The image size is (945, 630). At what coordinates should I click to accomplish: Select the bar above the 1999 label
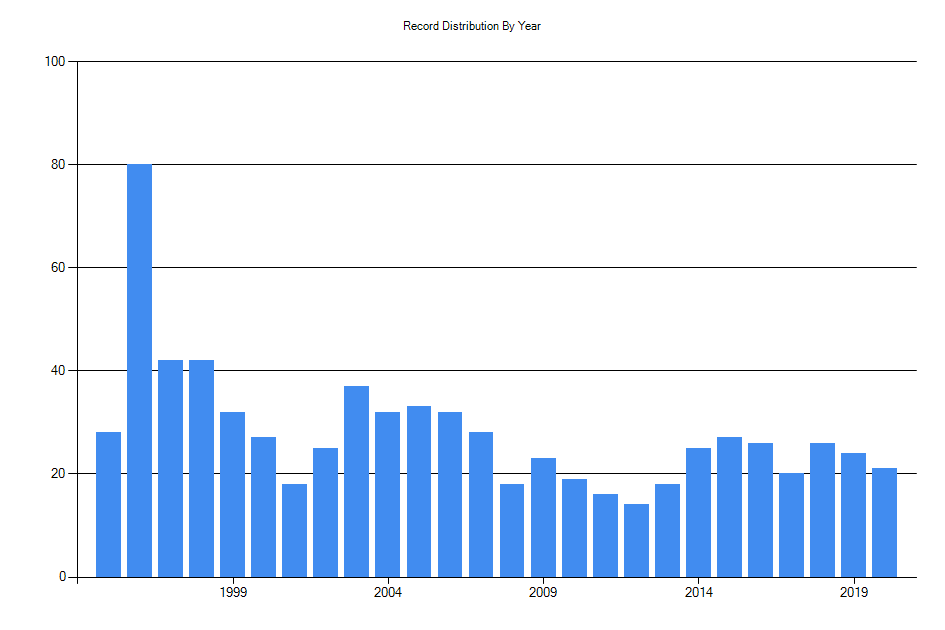tap(233, 494)
